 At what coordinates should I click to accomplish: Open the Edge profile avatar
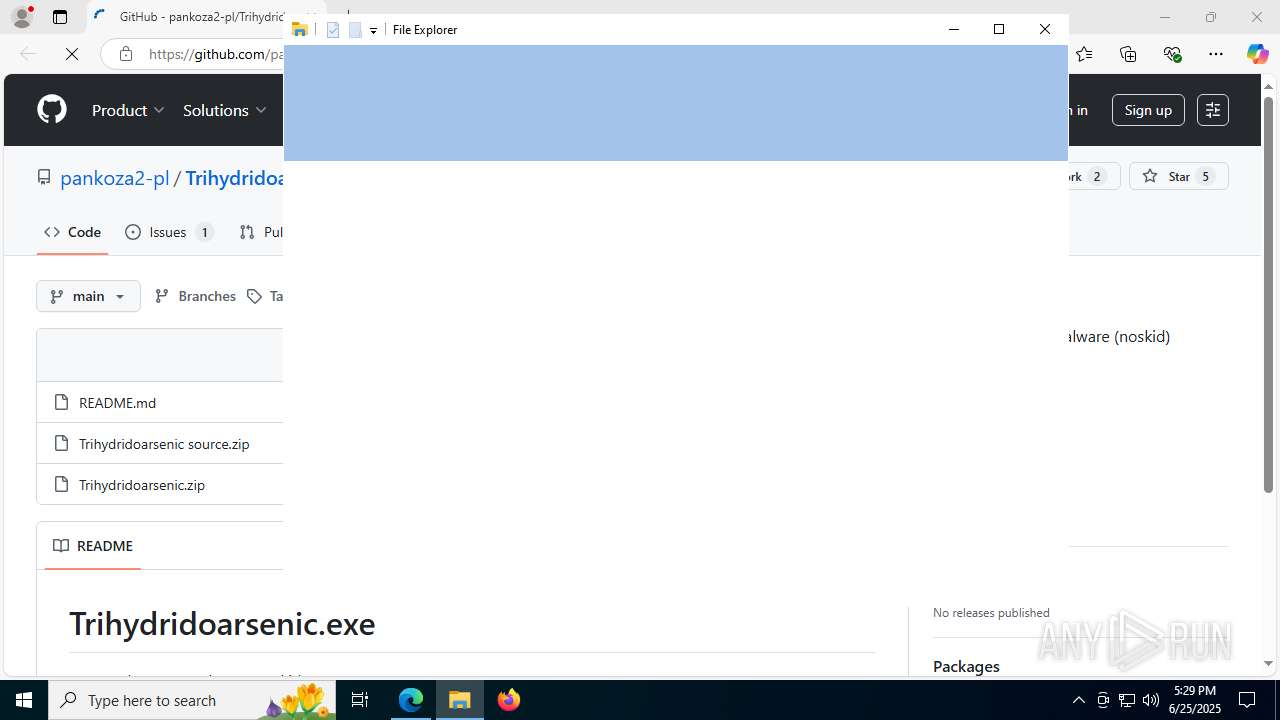(x=22, y=17)
